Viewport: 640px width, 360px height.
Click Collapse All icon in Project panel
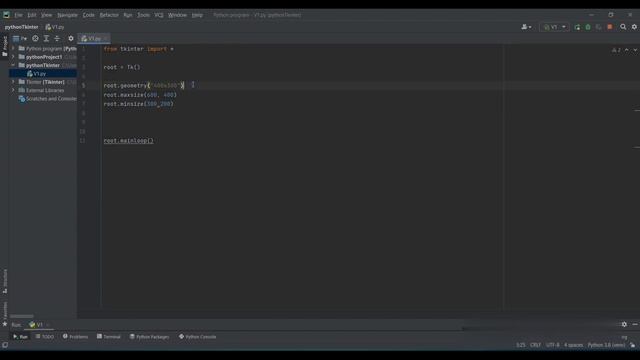point(57,38)
